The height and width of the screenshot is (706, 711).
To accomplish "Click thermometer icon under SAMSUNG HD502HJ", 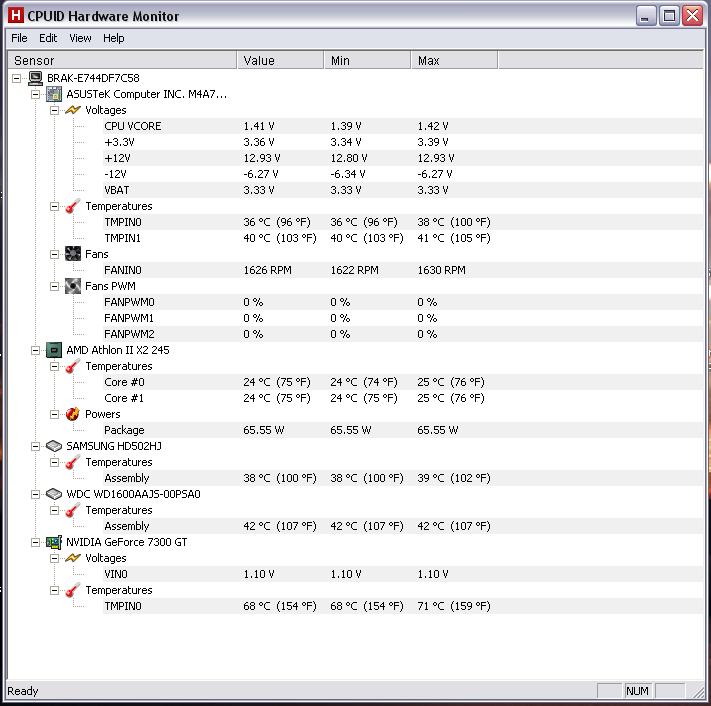I will point(73,462).
